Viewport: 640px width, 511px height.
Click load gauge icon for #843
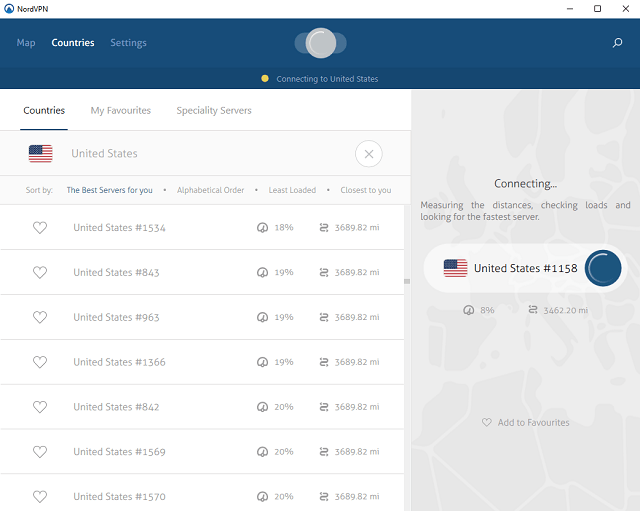[x=262, y=272]
